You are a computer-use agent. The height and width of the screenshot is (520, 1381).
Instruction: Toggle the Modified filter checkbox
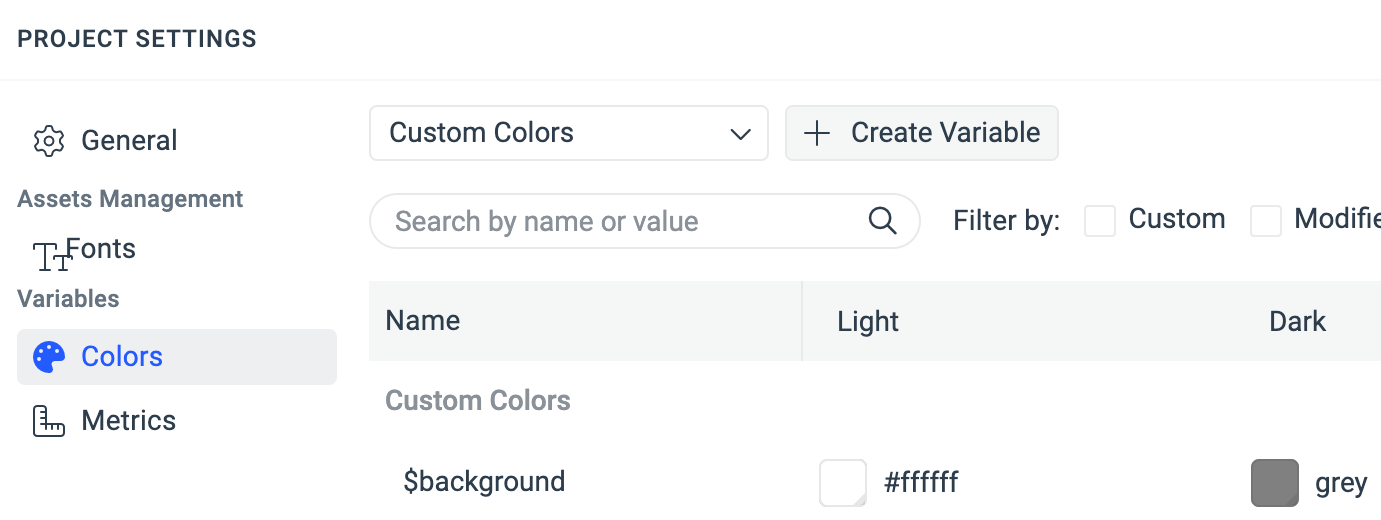[1266, 221]
